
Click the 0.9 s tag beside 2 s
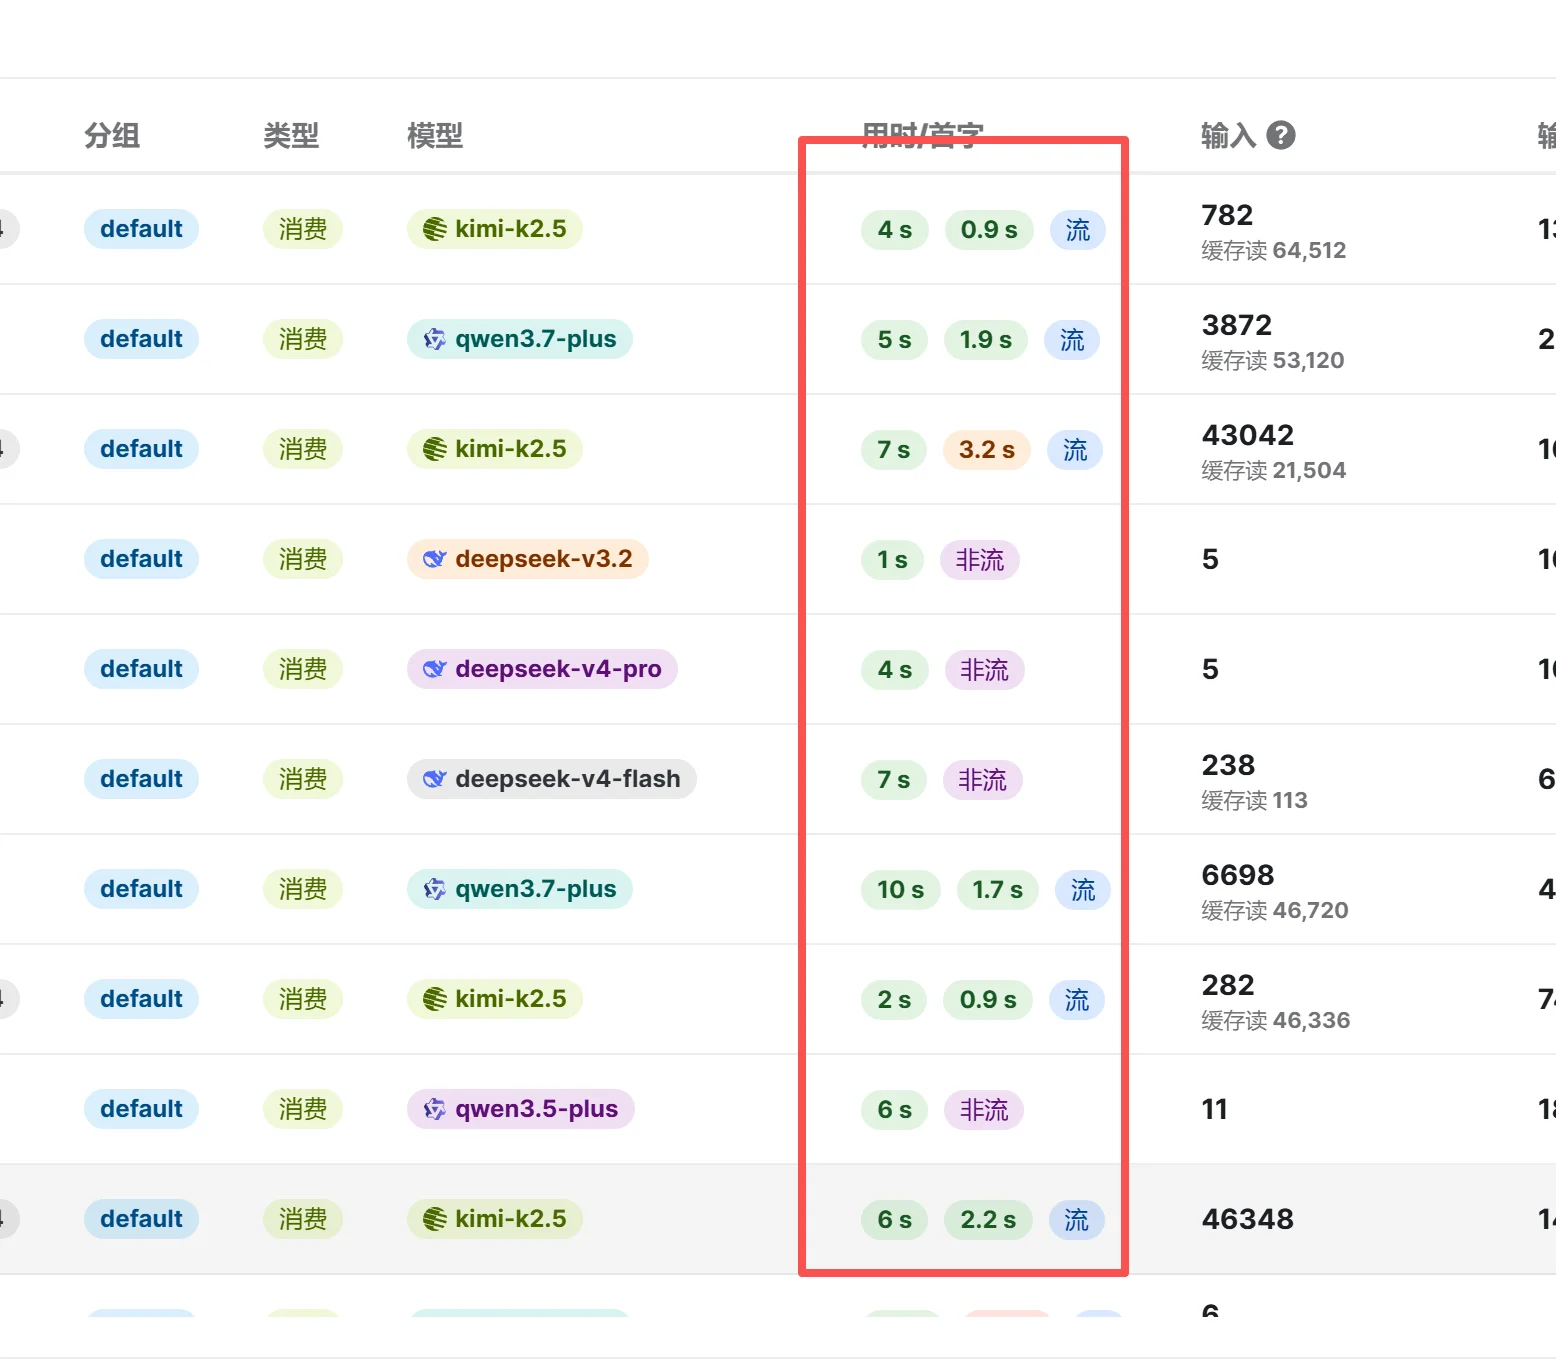pyautogui.click(x=988, y=1000)
